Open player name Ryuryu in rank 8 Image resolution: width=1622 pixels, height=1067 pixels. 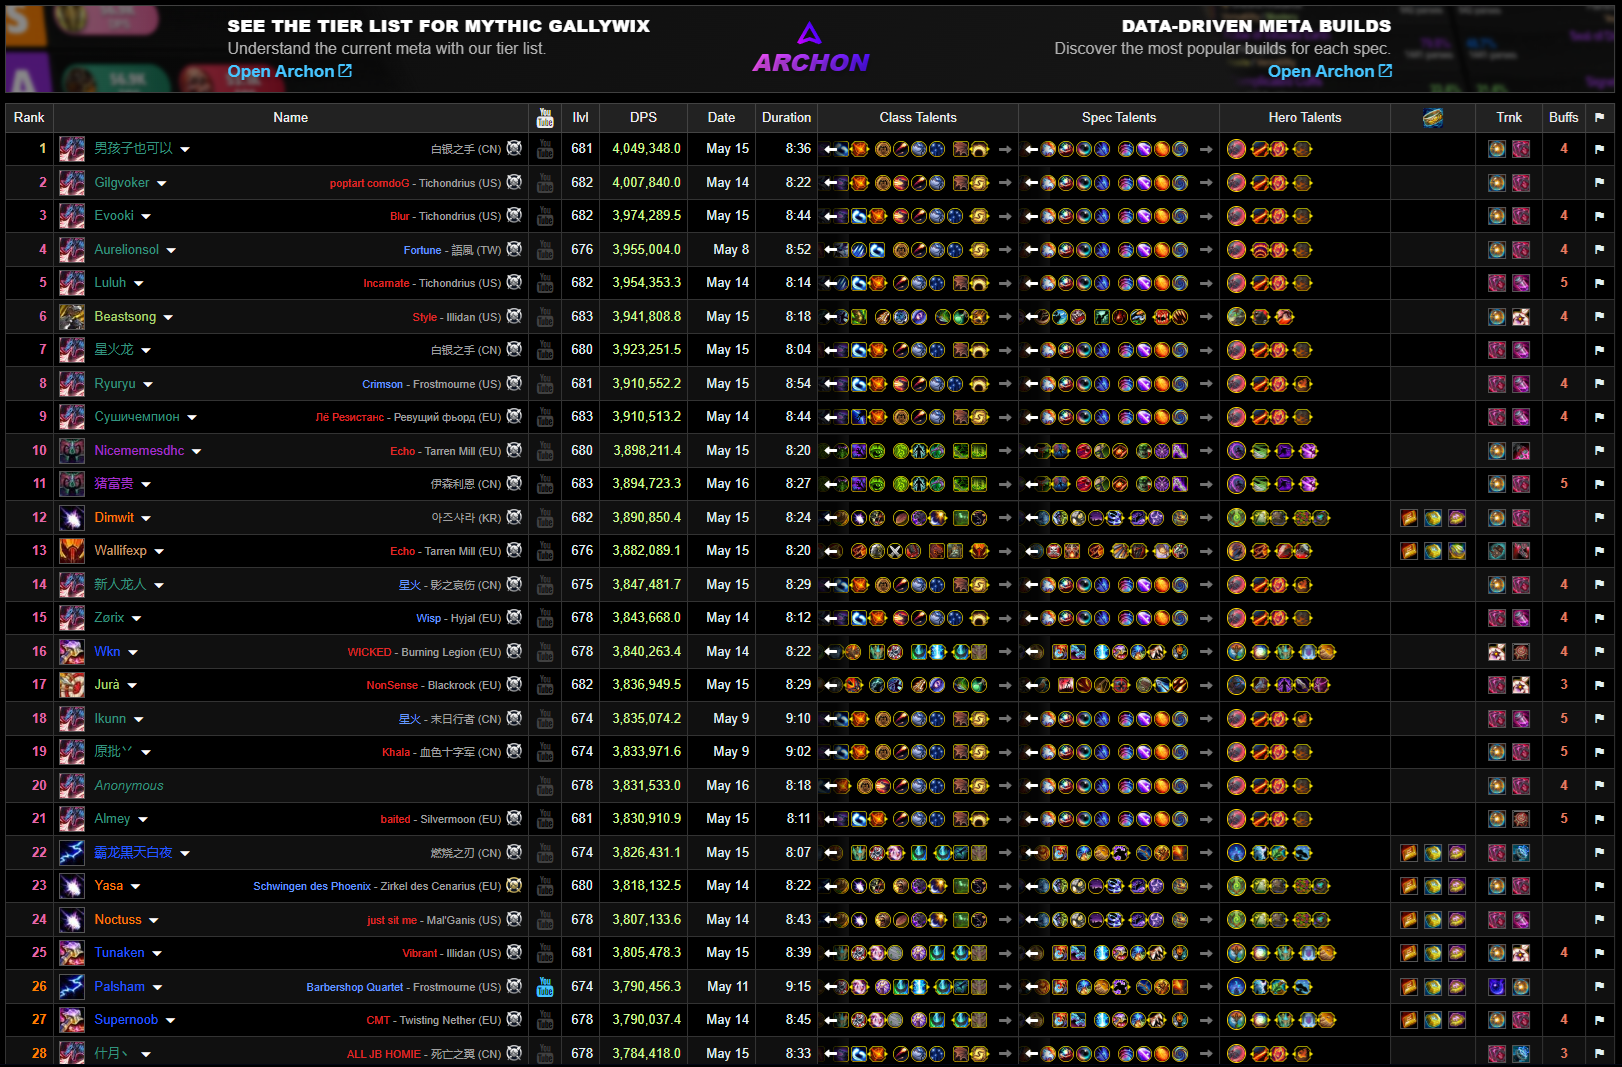click(115, 384)
